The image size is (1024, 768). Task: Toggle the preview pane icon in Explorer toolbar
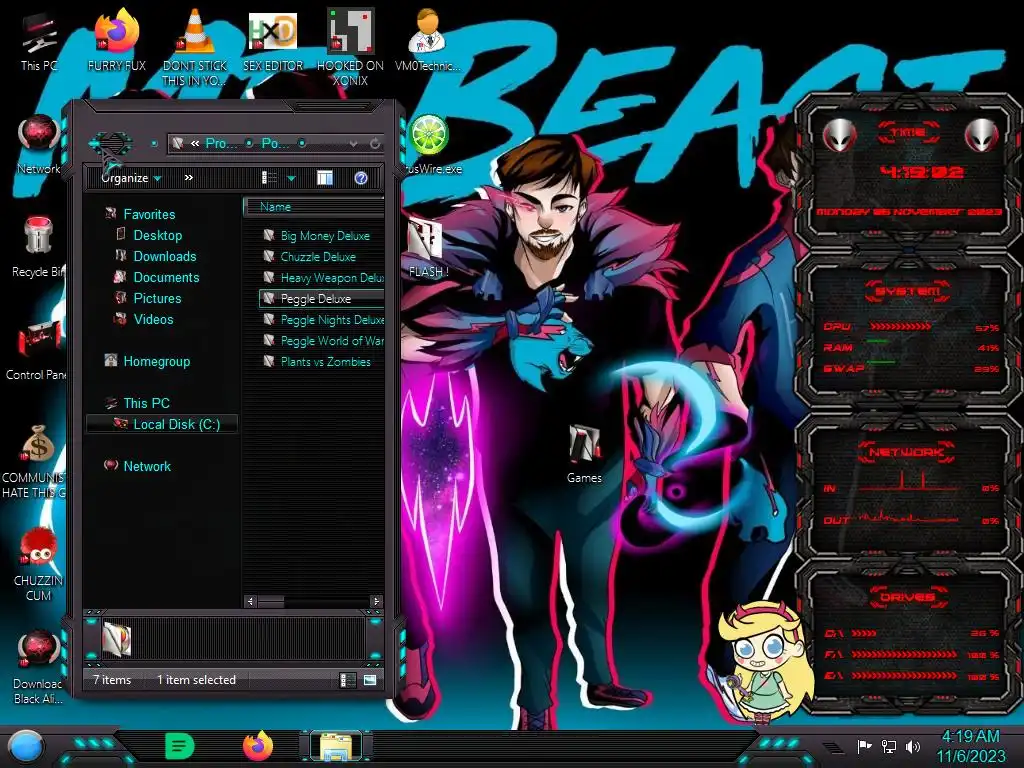click(325, 178)
